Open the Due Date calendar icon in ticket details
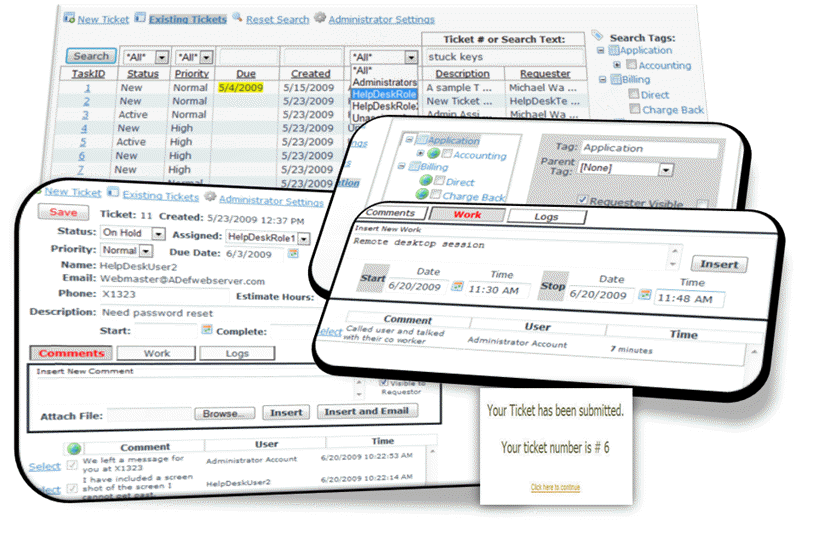 point(293,253)
